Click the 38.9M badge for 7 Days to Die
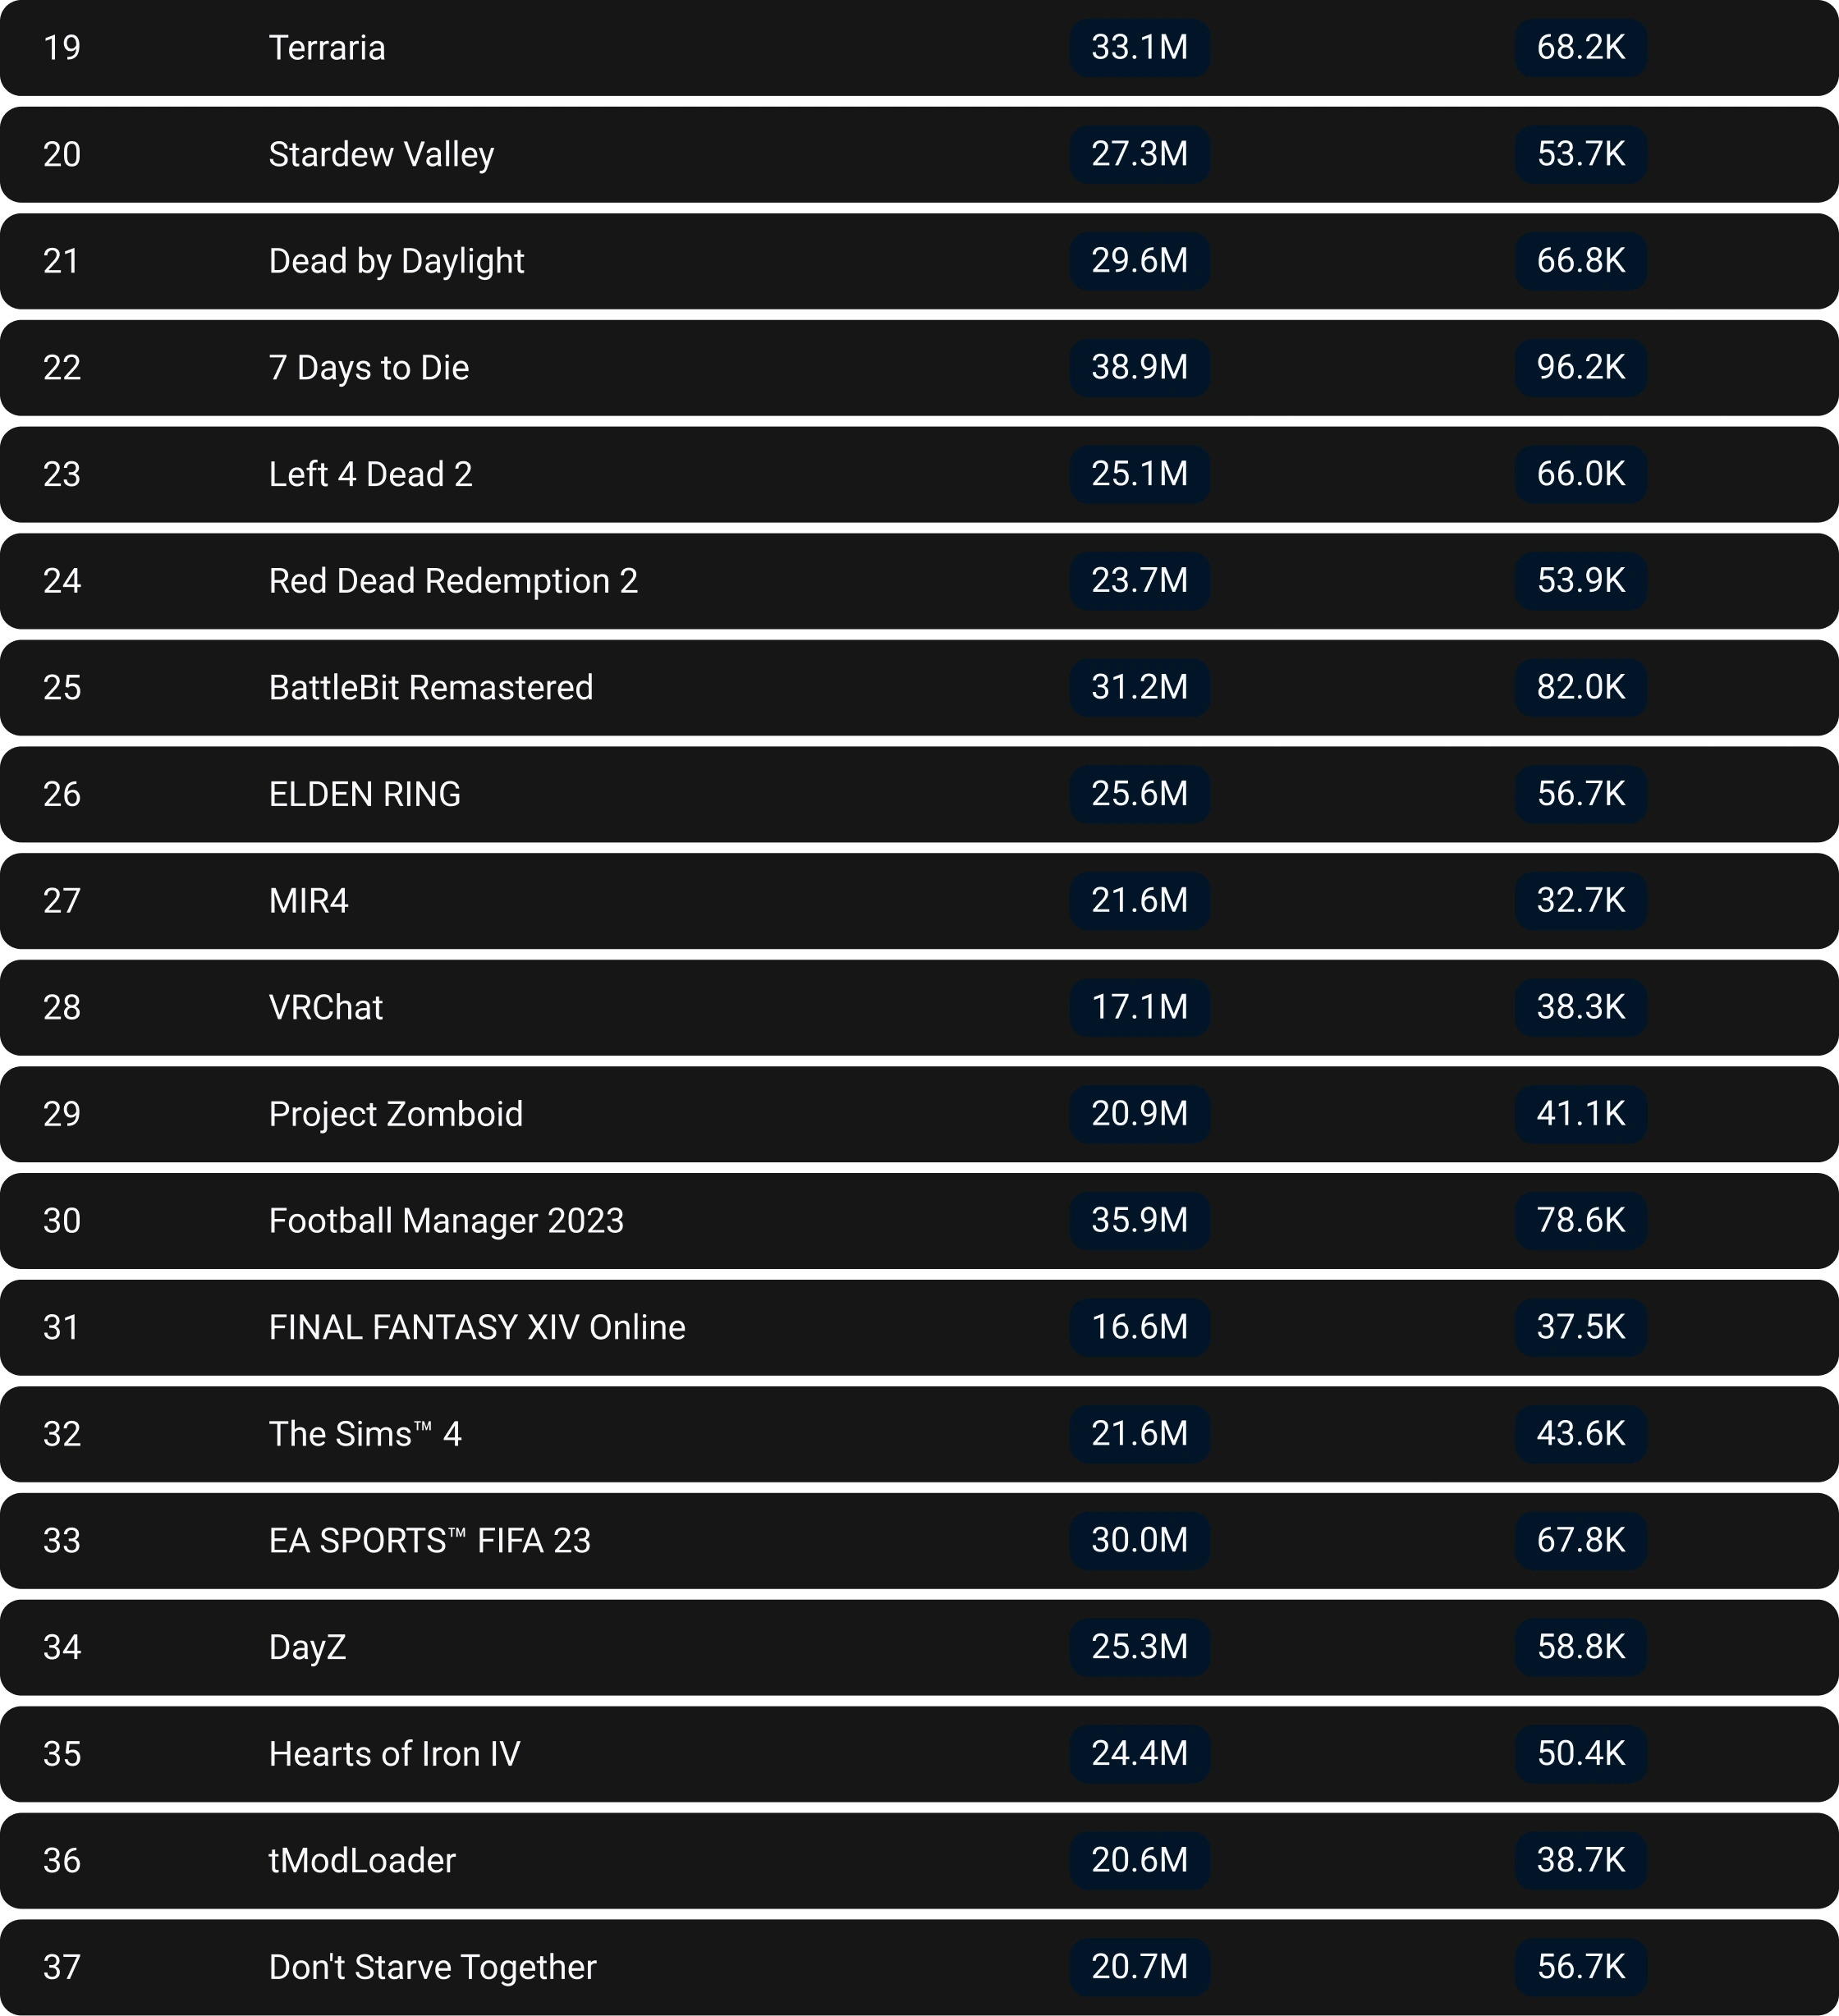 [1139, 368]
